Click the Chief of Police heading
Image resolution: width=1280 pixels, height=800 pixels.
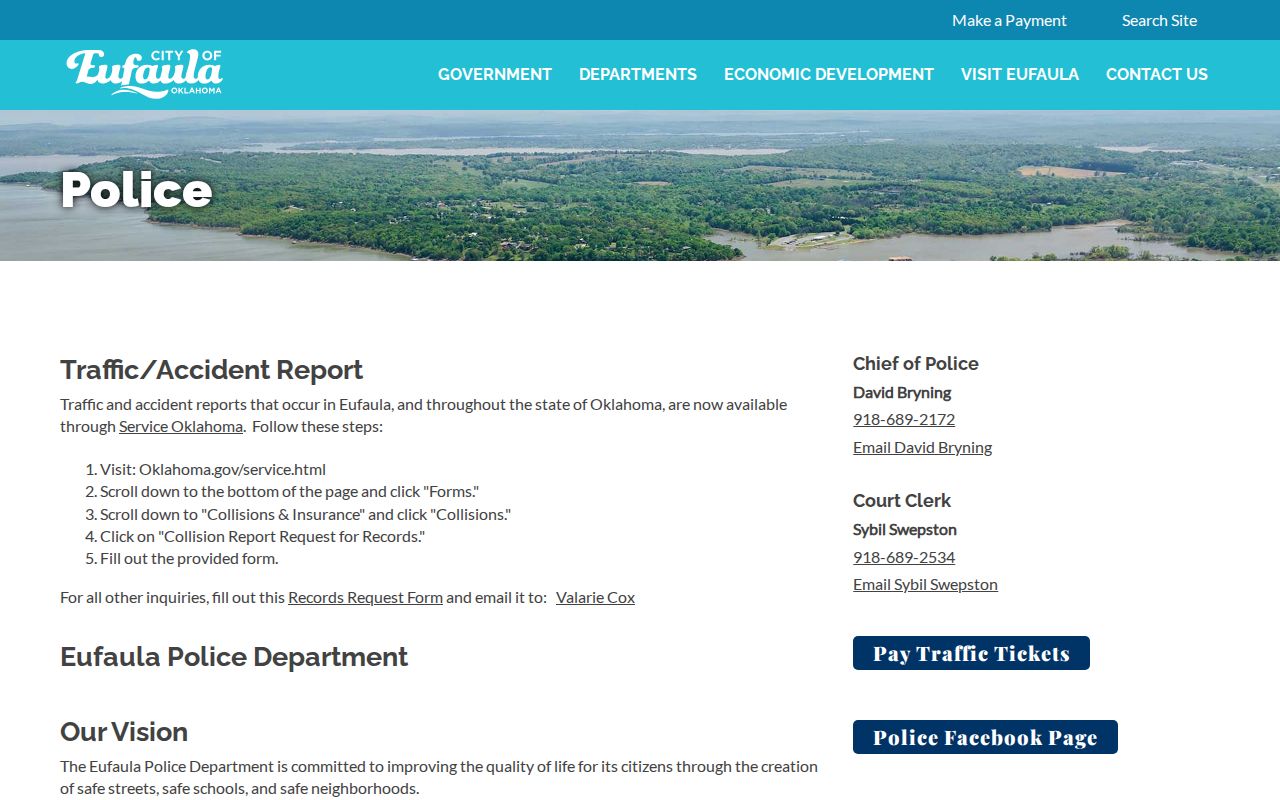(x=915, y=364)
